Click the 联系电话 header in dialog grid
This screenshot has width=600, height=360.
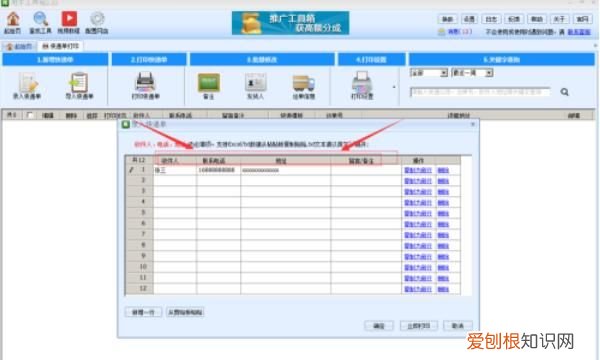click(218, 161)
